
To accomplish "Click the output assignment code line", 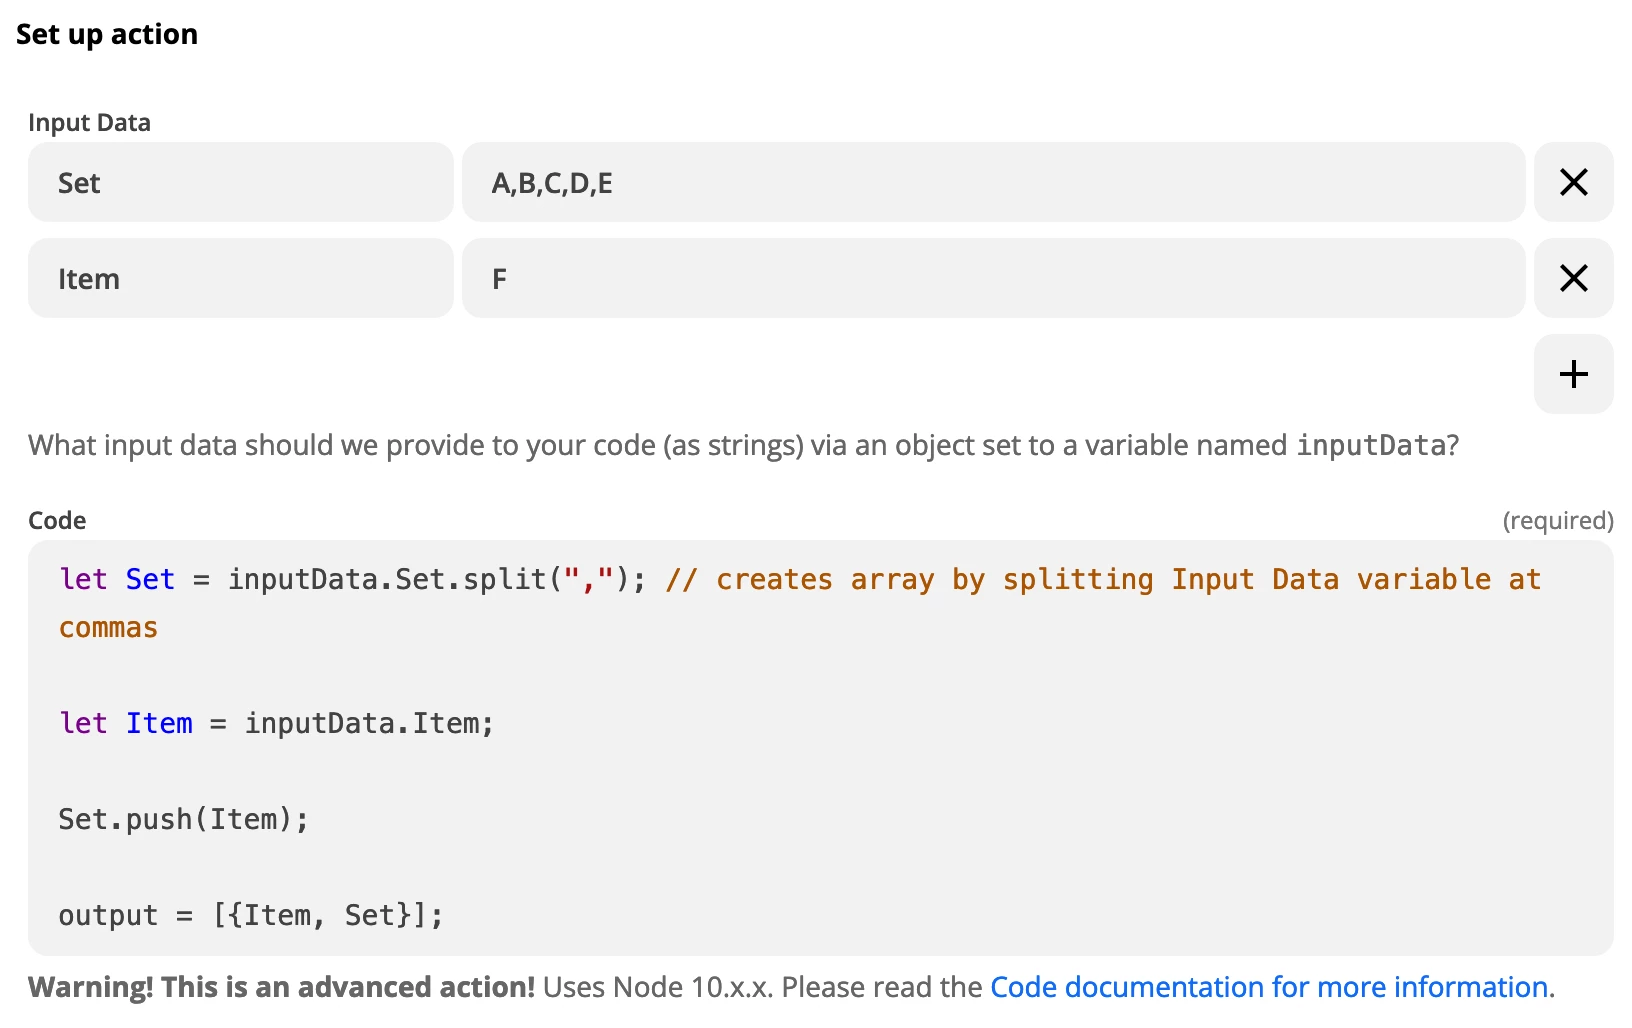I will (250, 915).
